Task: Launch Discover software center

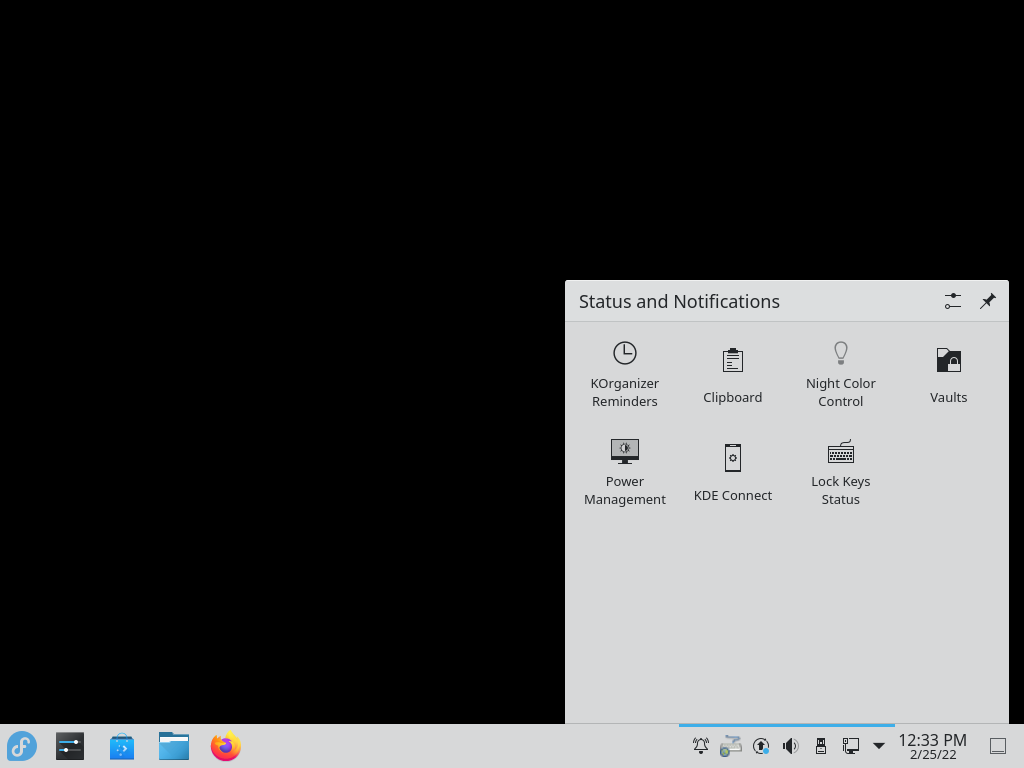Action: tap(121, 746)
